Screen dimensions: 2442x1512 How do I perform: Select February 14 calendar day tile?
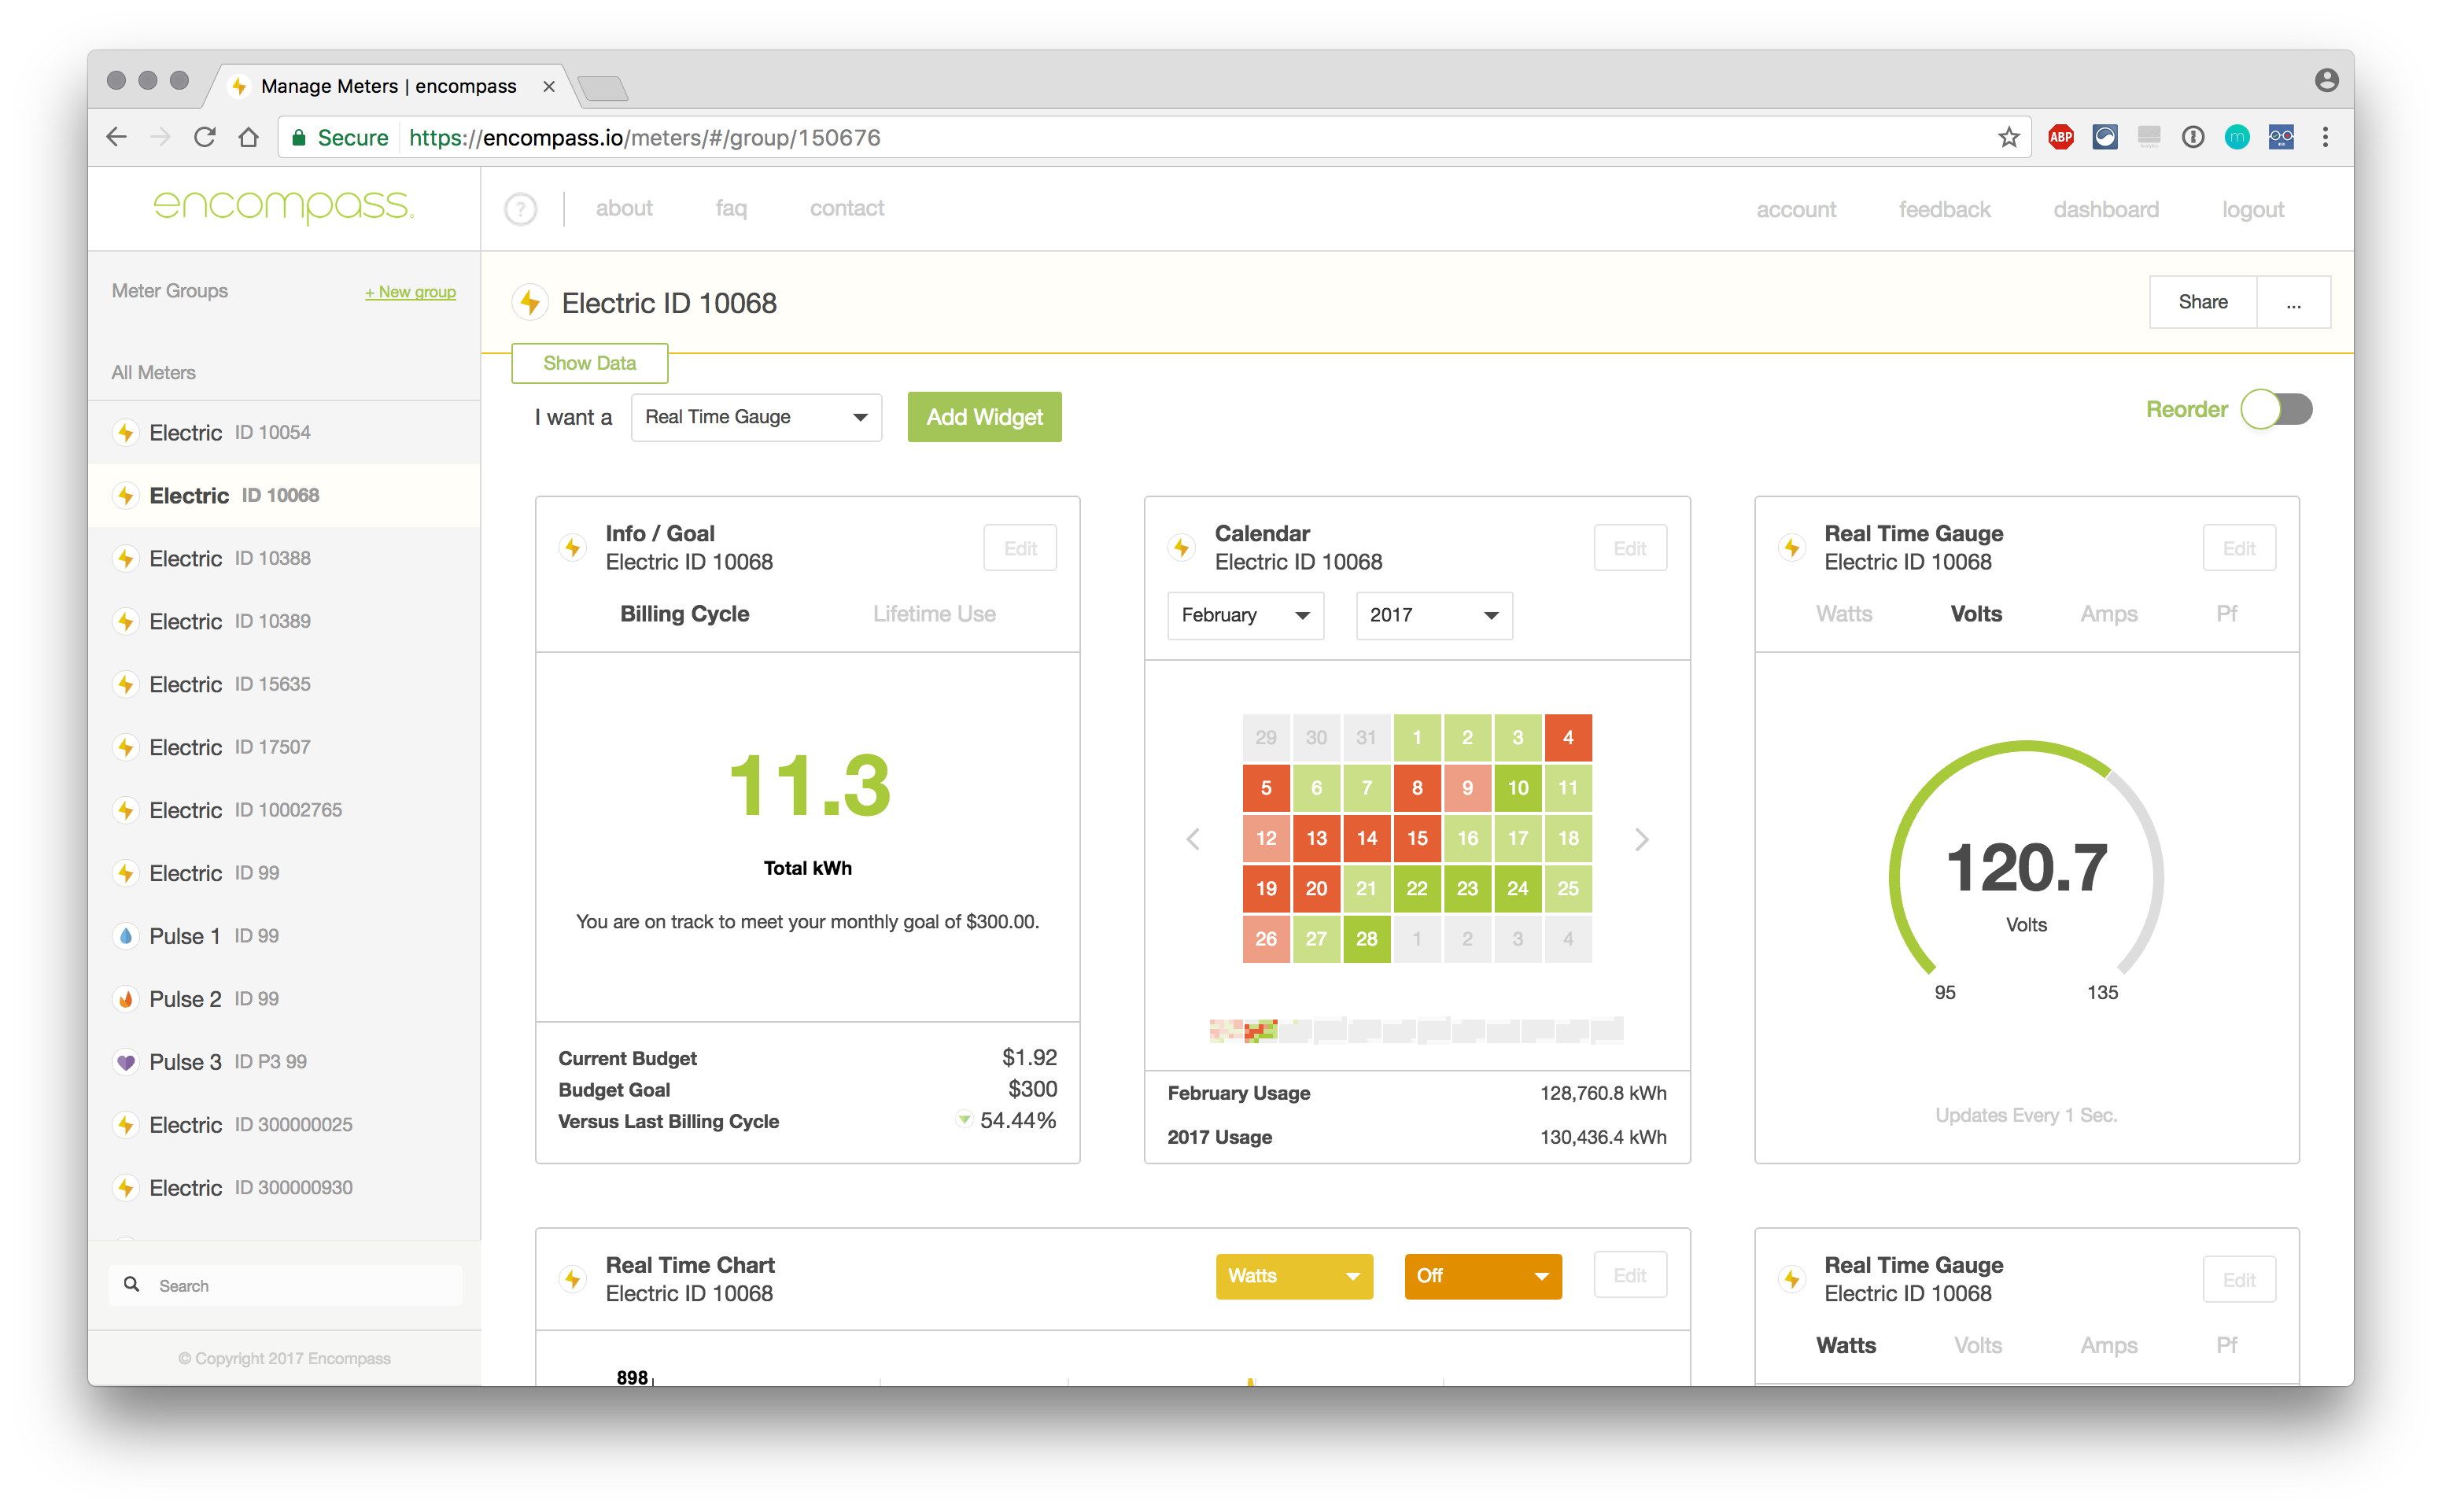tap(1366, 838)
